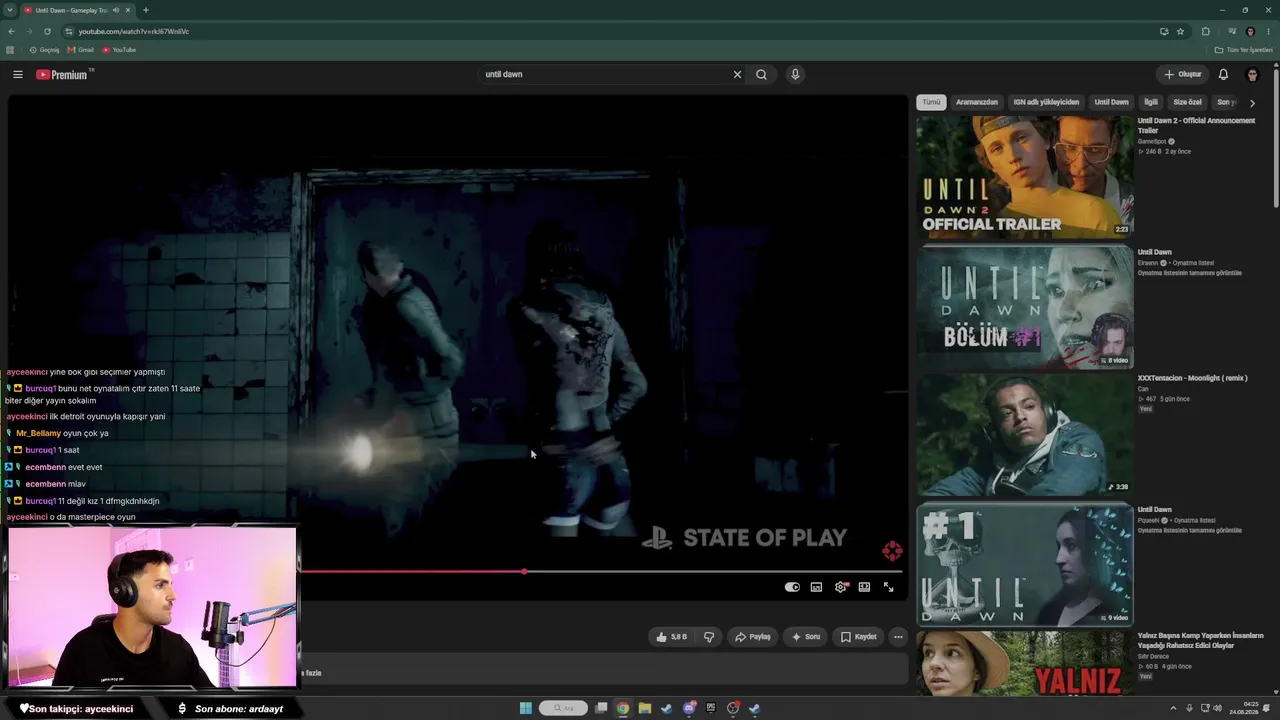Click the Chrome taskbar icon
The height and width of the screenshot is (720, 1280).
(623, 708)
